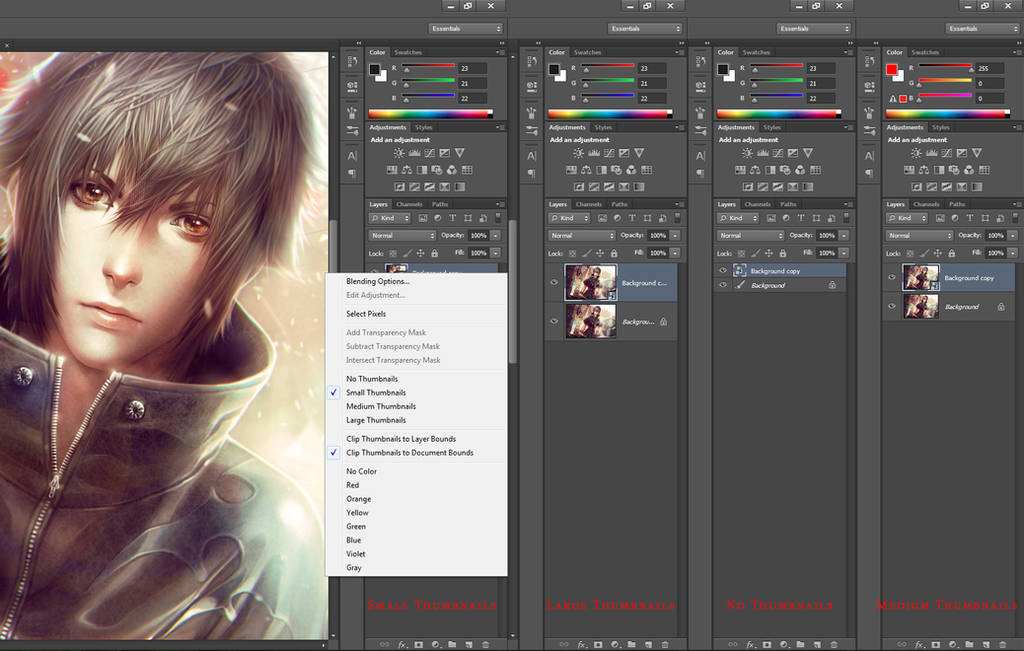Click fx layer style icon under Large Thumbnails
1024x651 pixels.
coord(582,644)
